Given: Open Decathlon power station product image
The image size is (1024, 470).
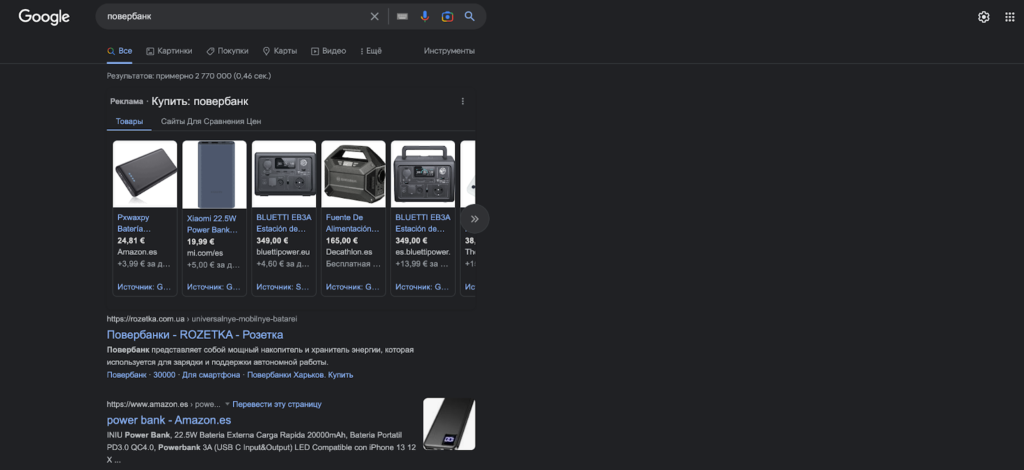Looking at the screenshot, I should pos(353,174).
